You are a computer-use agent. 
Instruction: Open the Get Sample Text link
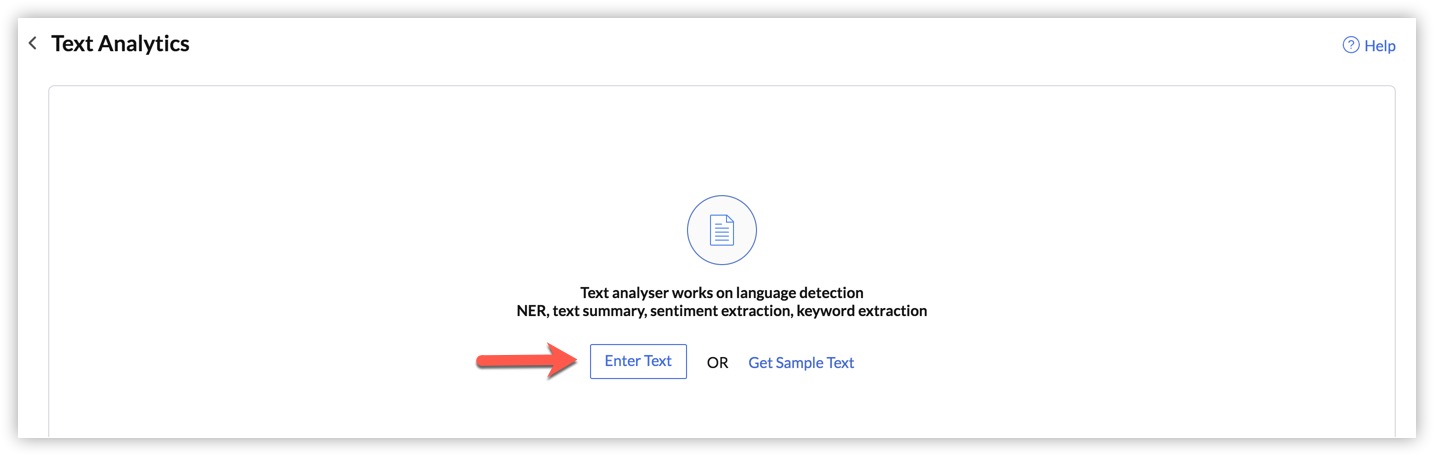click(801, 363)
